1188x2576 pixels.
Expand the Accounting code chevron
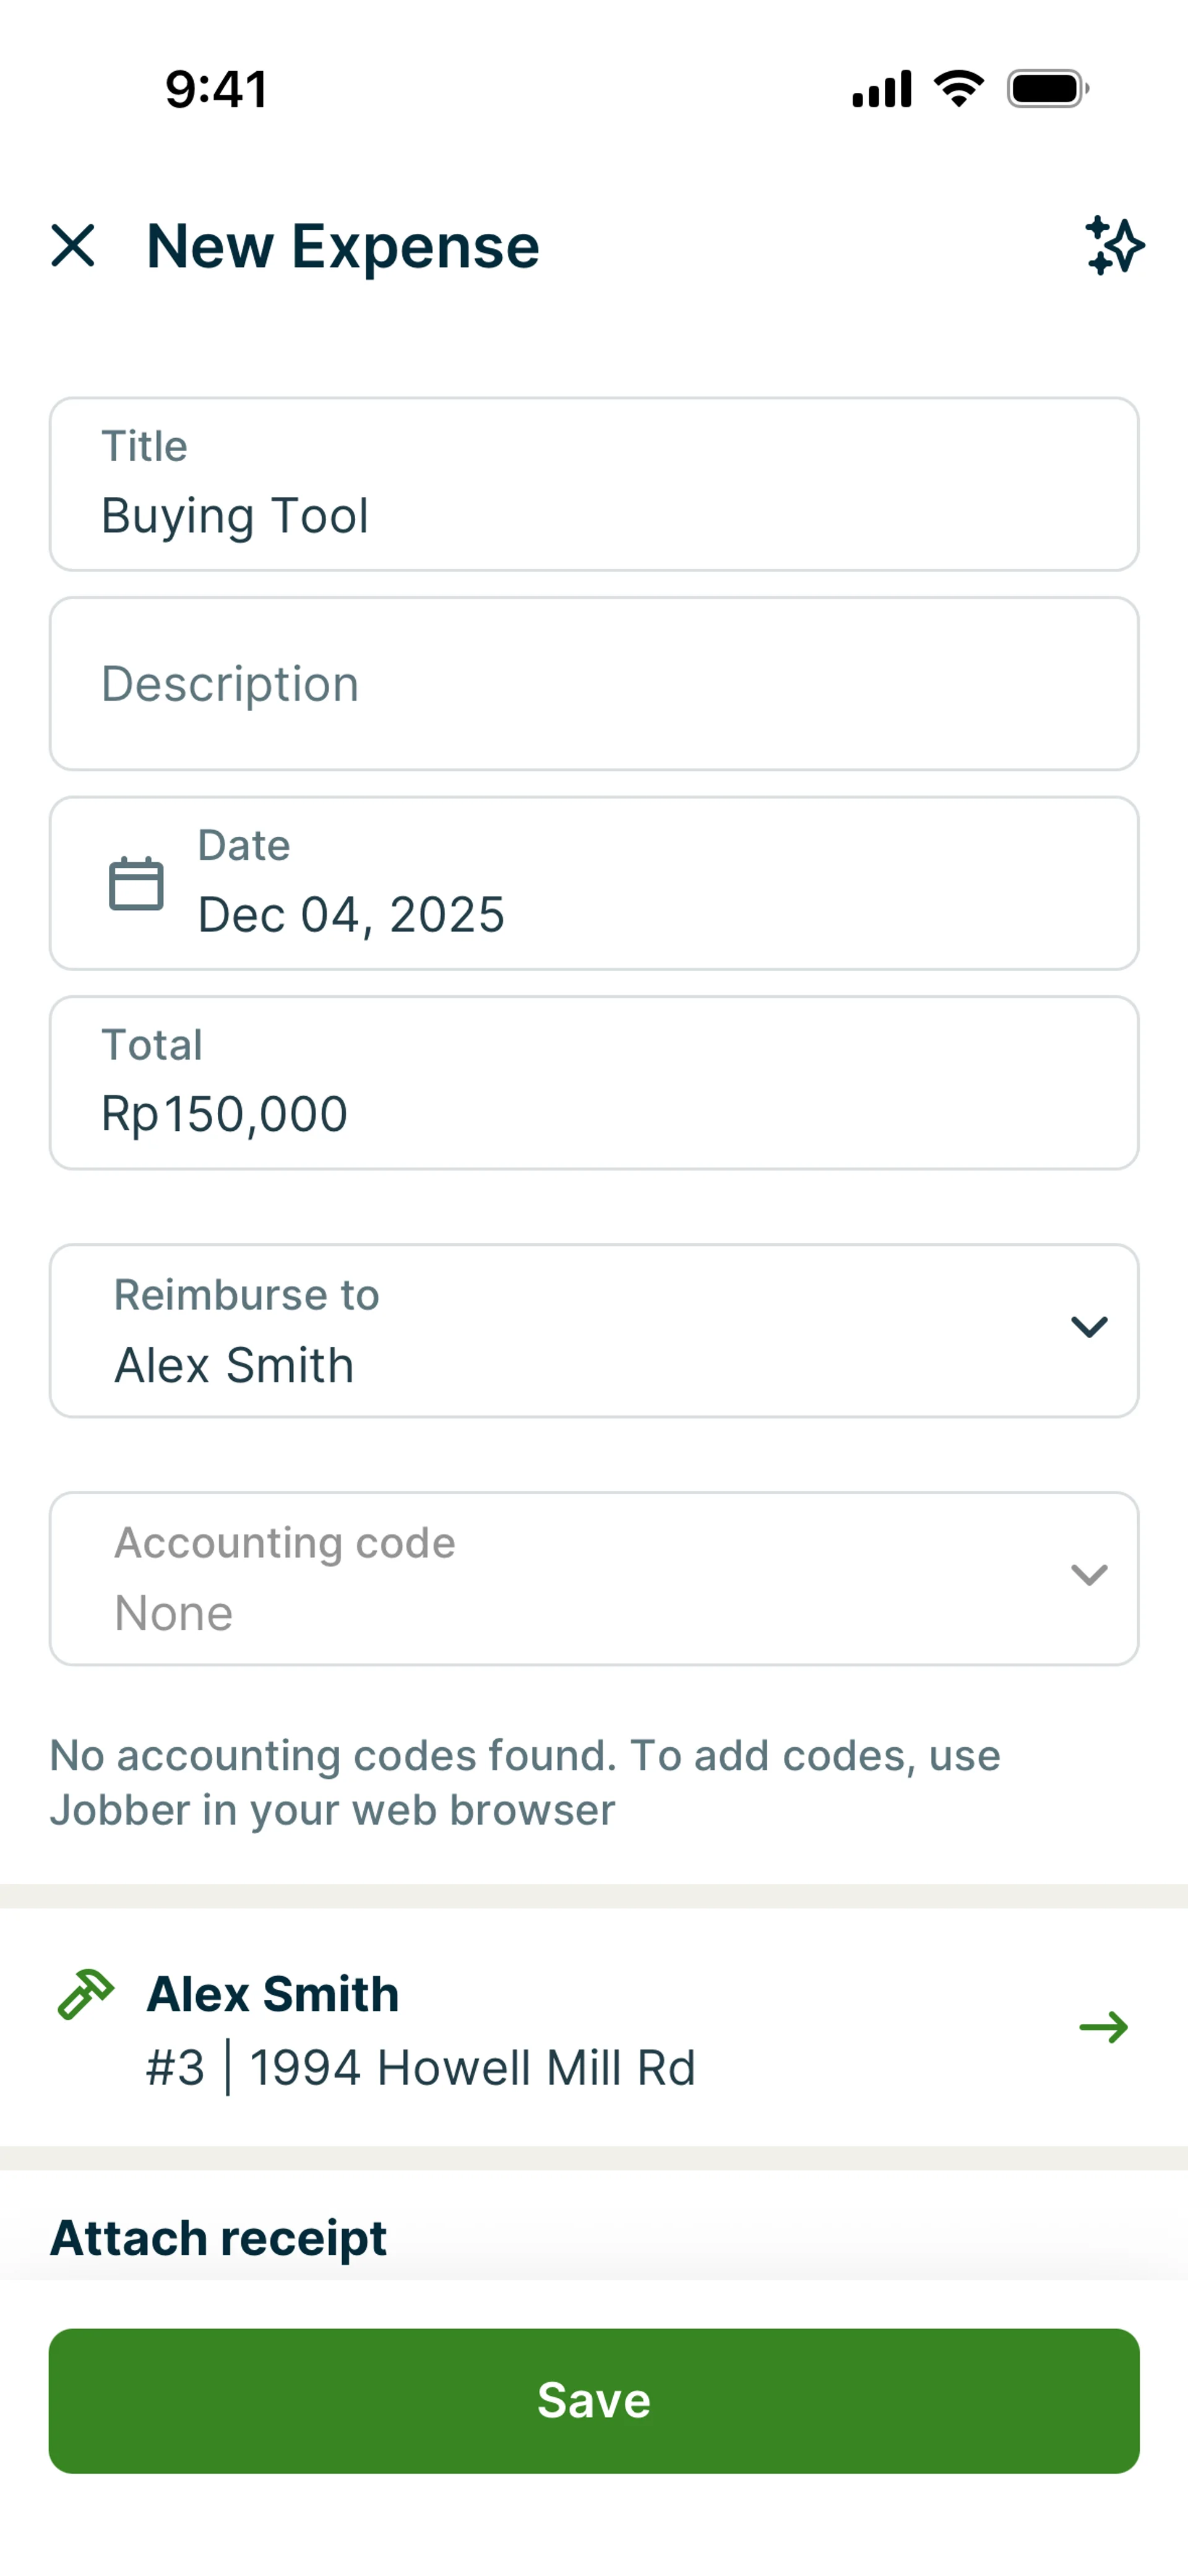coord(1089,1575)
